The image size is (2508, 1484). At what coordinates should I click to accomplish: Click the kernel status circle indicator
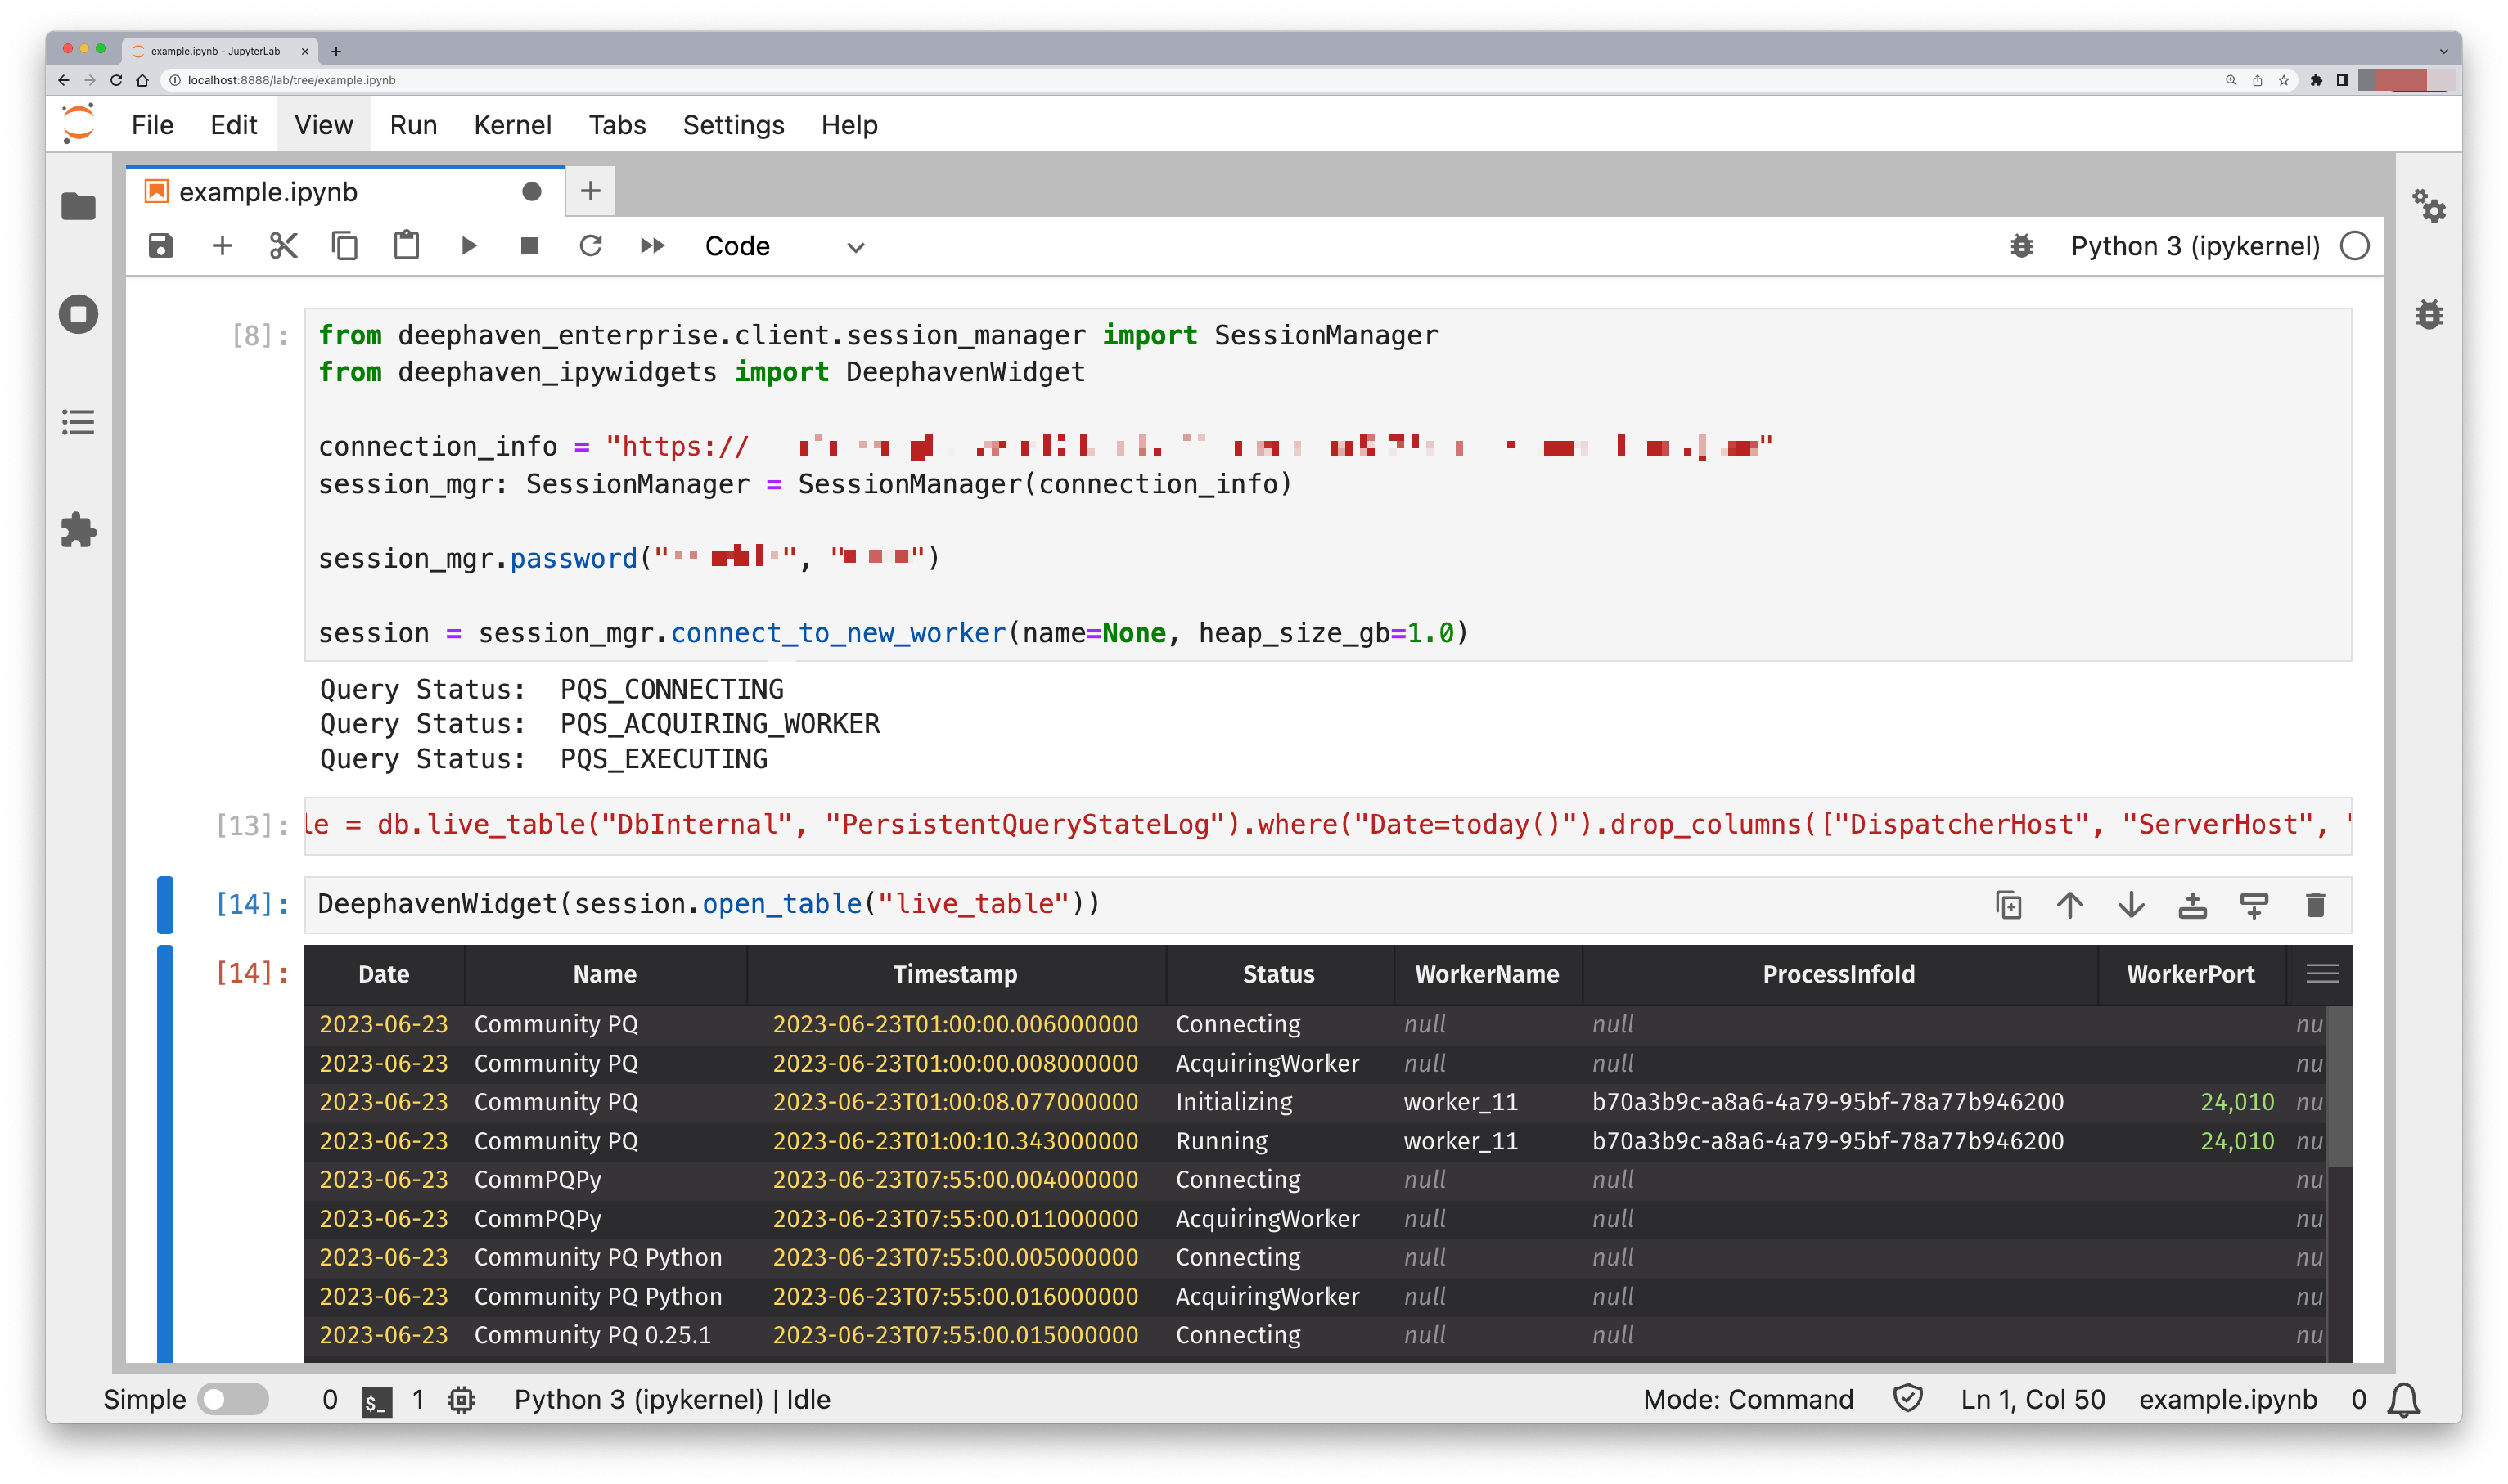click(2355, 246)
